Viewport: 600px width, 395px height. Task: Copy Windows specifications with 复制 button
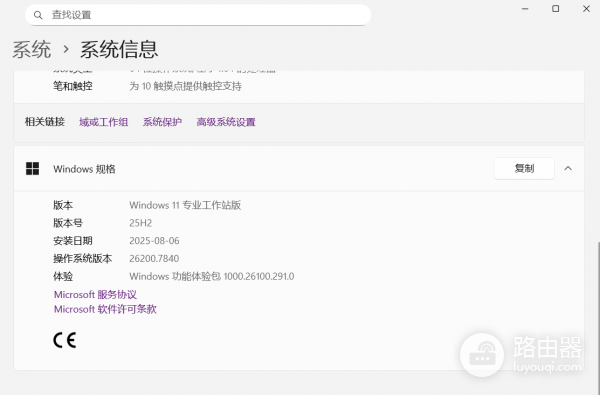(x=524, y=168)
